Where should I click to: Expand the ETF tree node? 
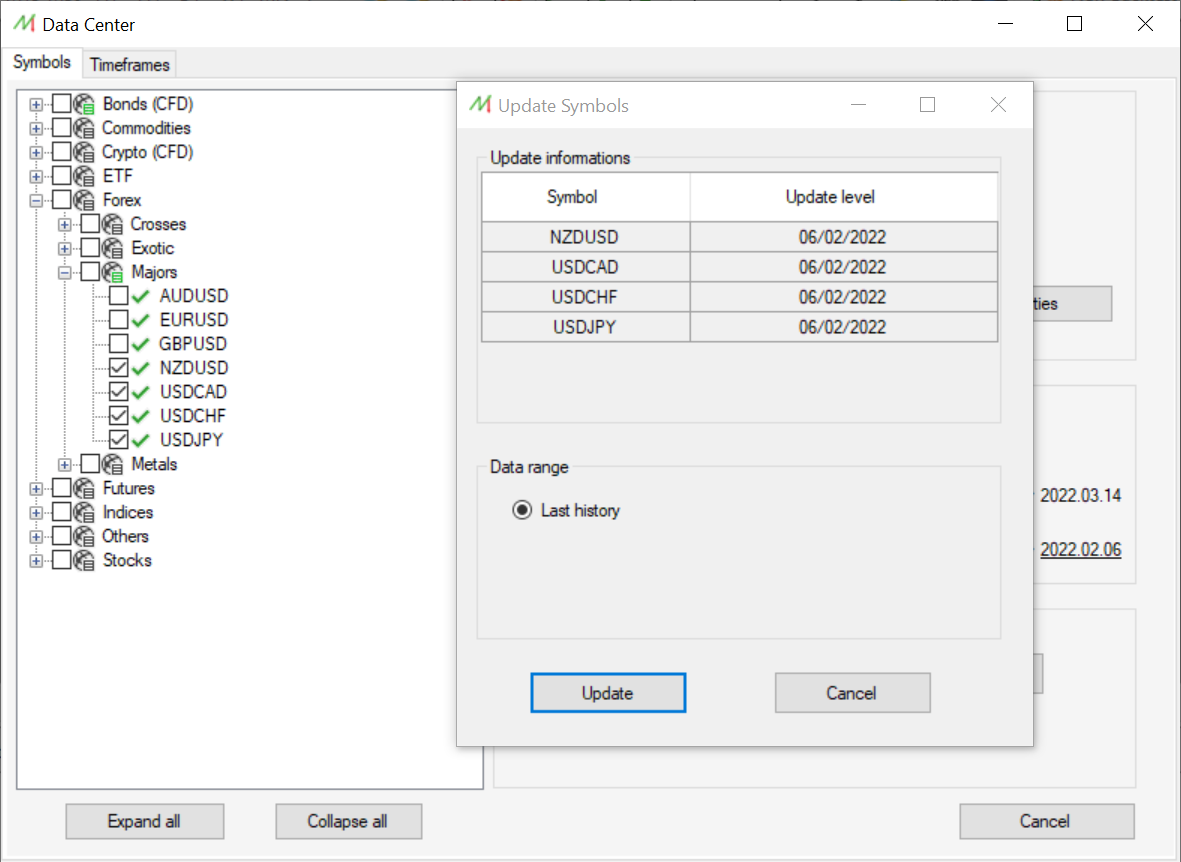(36, 177)
